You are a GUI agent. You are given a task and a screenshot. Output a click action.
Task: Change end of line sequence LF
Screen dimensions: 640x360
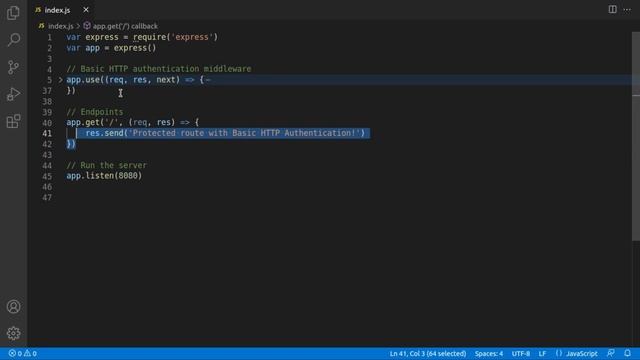[542, 353]
